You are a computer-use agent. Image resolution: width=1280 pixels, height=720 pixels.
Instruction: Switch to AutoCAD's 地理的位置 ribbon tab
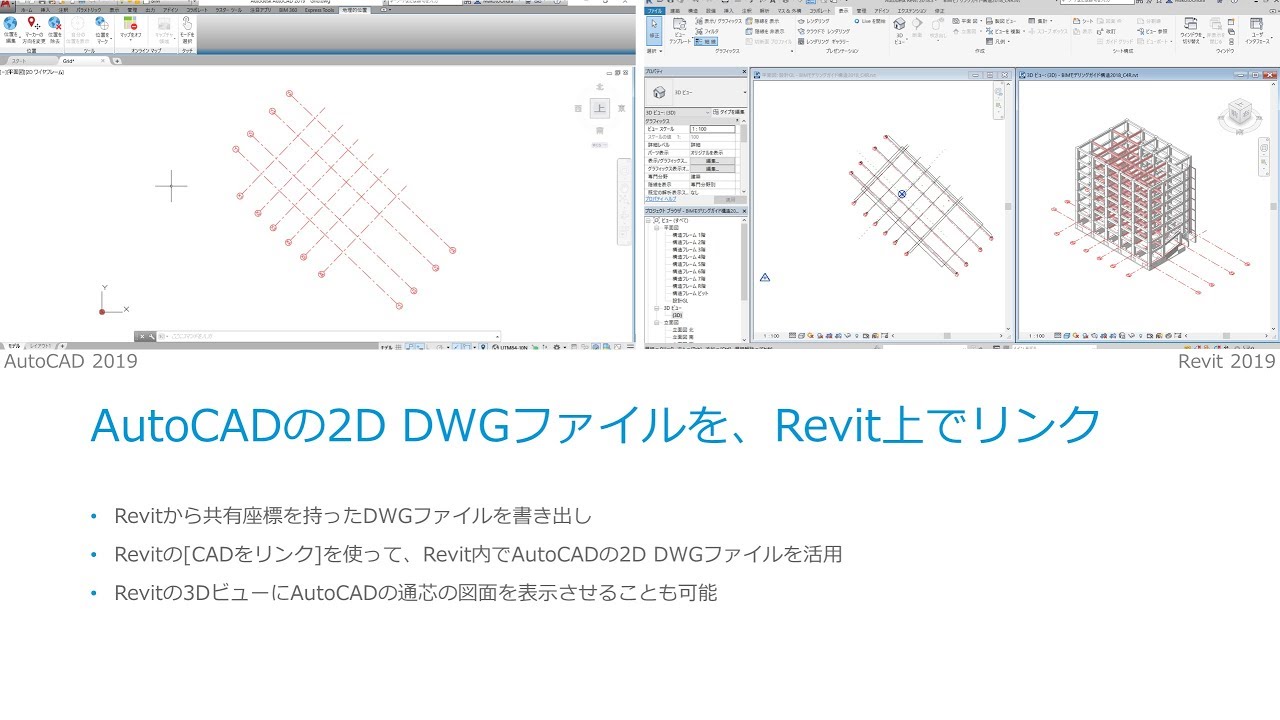[354, 9]
